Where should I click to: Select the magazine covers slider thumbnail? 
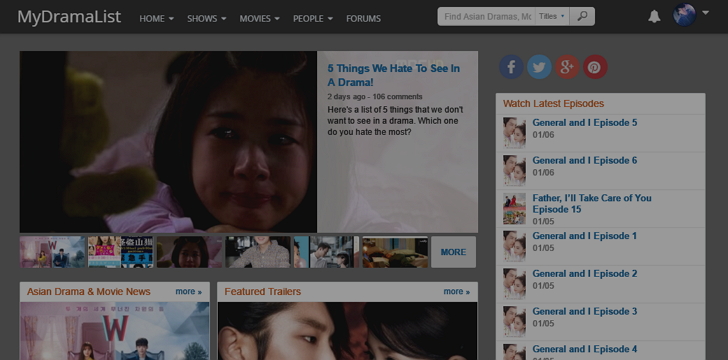pos(121,252)
